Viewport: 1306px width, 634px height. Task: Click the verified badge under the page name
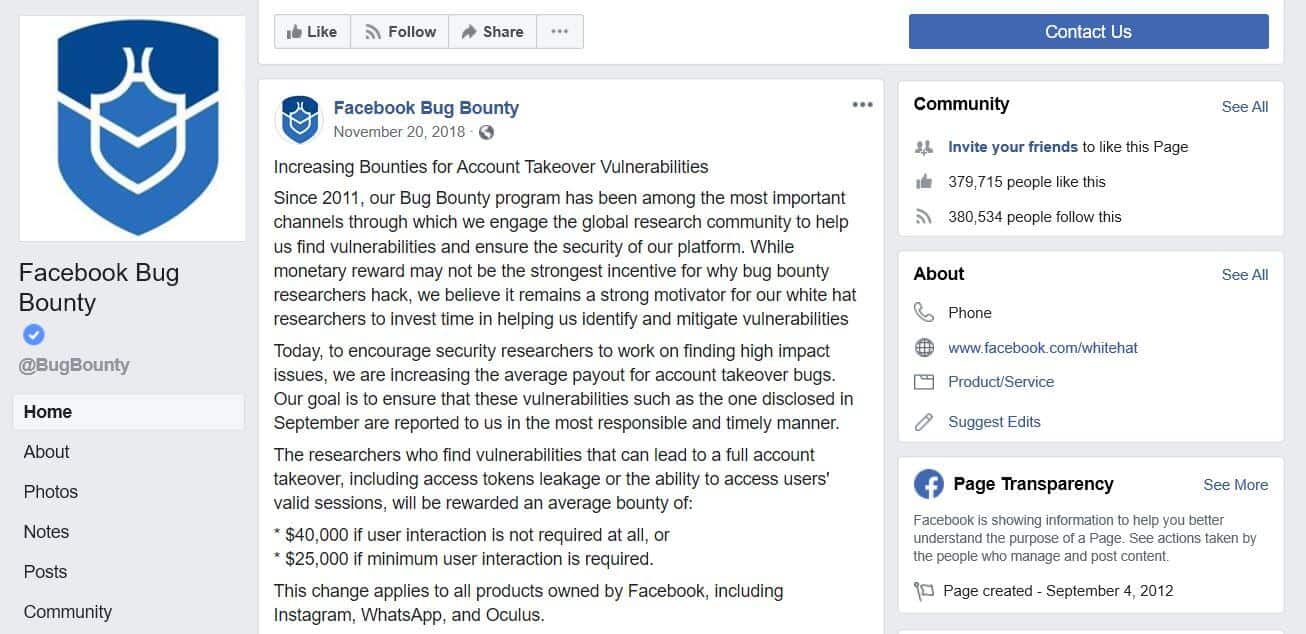tap(33, 335)
